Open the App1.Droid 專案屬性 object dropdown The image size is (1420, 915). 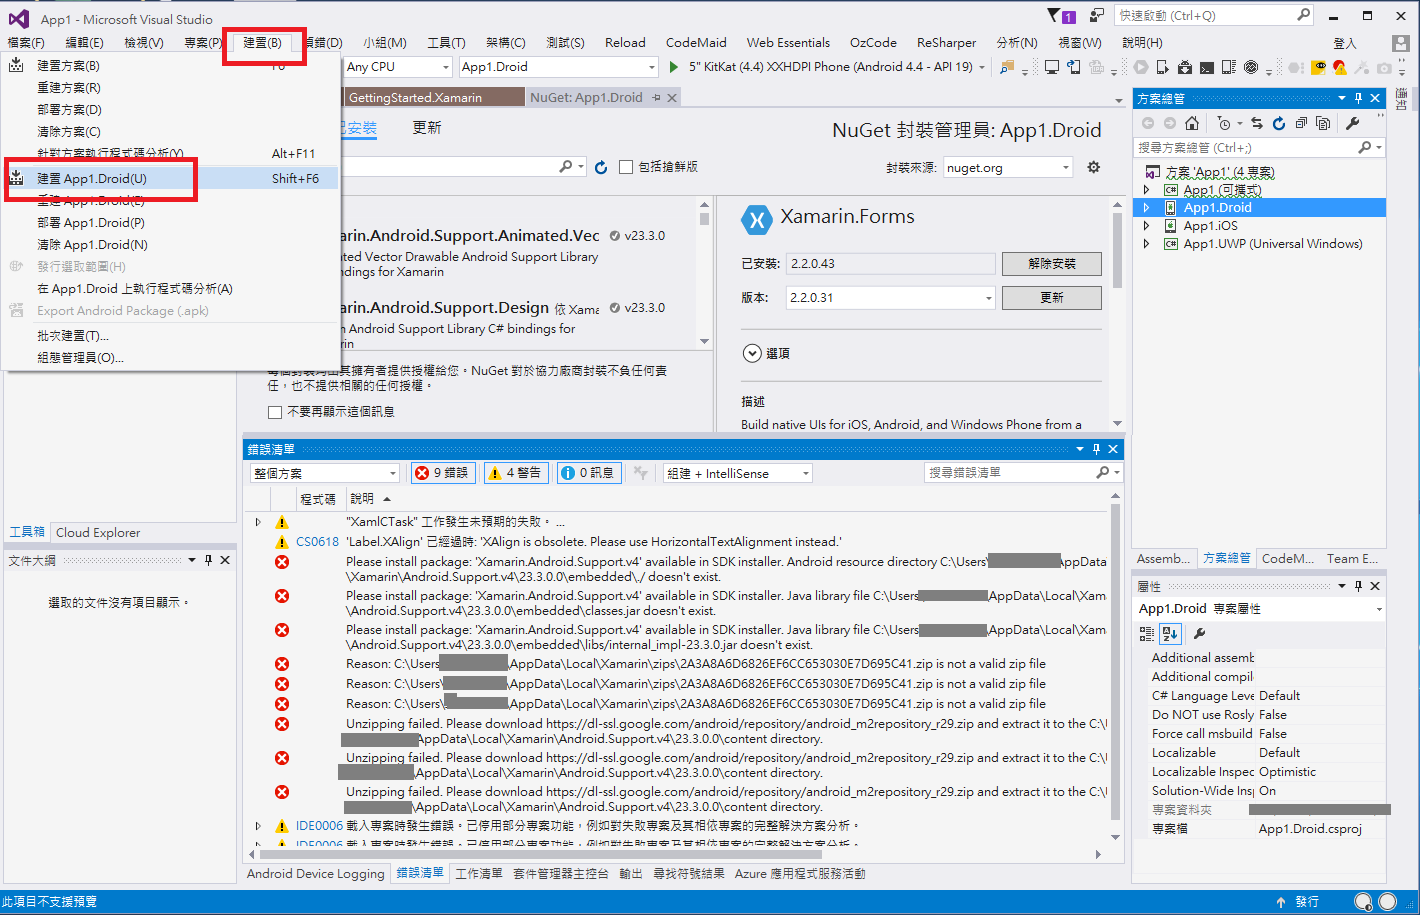(x=1260, y=608)
